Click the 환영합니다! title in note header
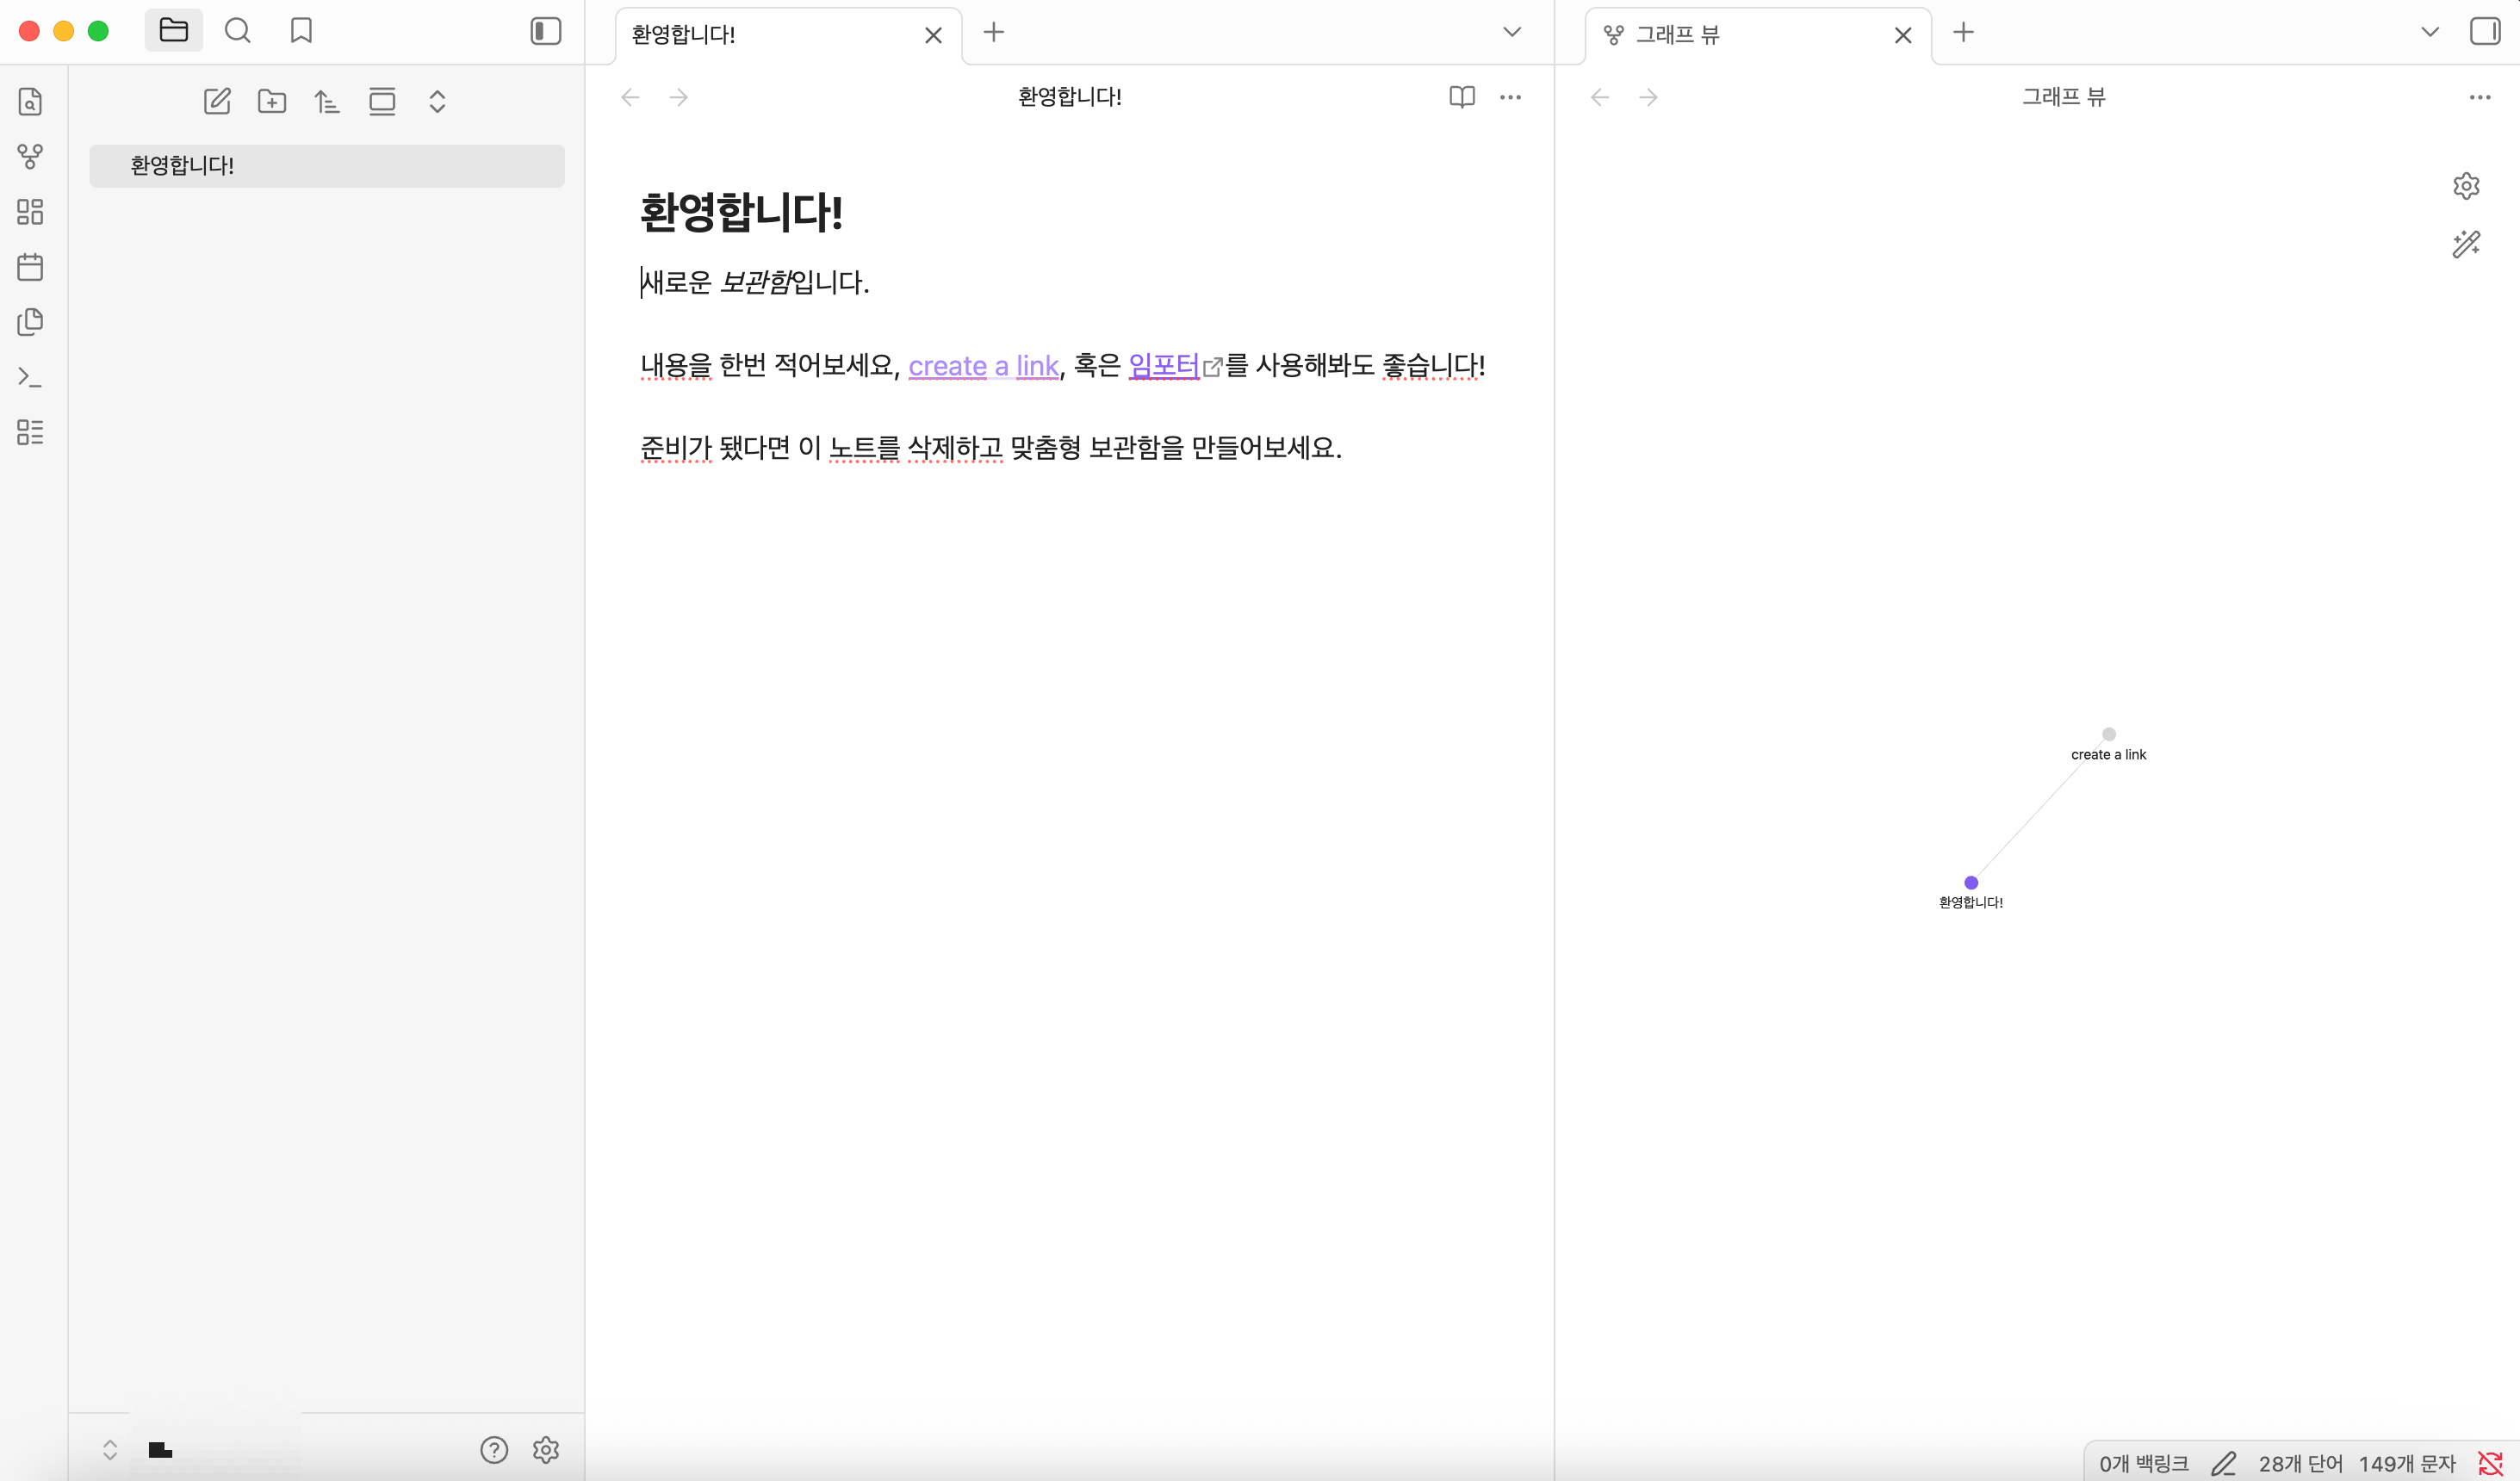 click(x=1070, y=97)
